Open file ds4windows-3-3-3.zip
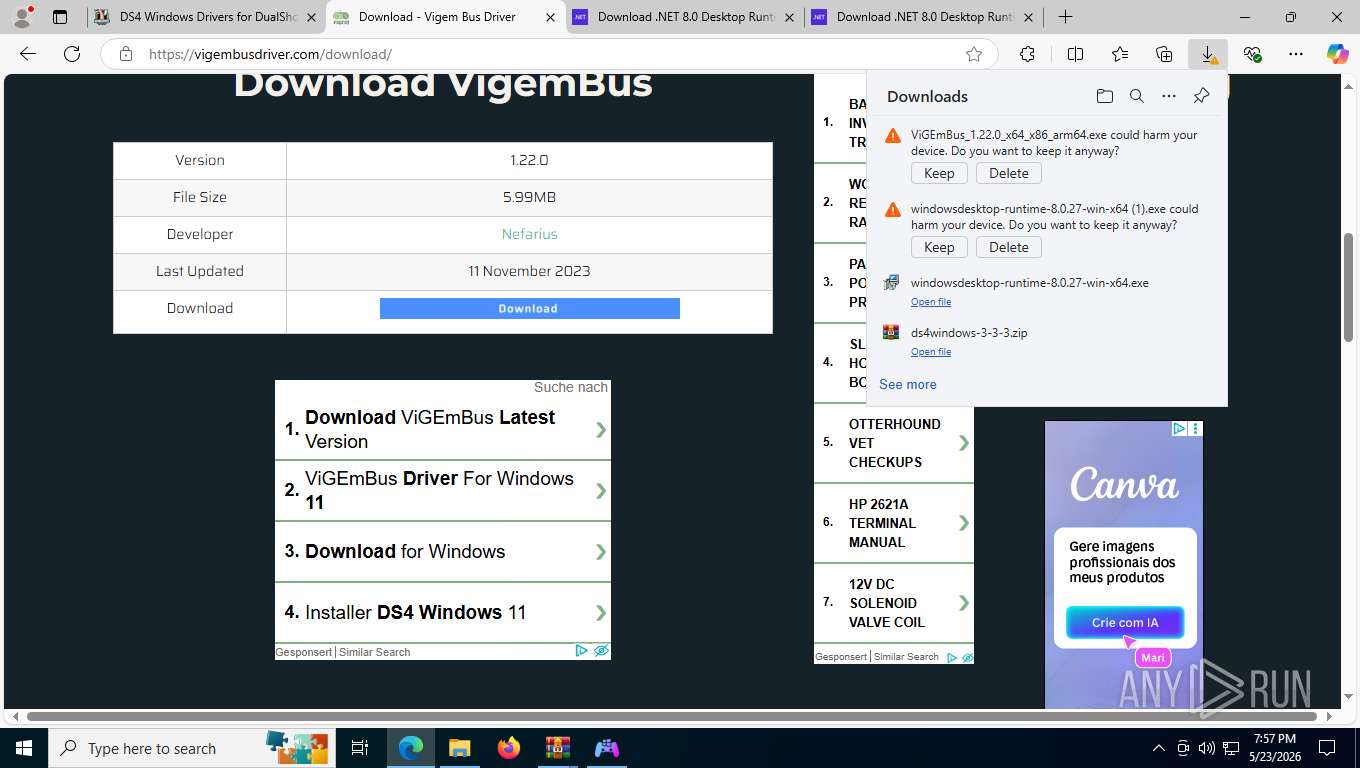The height and width of the screenshot is (768, 1360). 931,352
